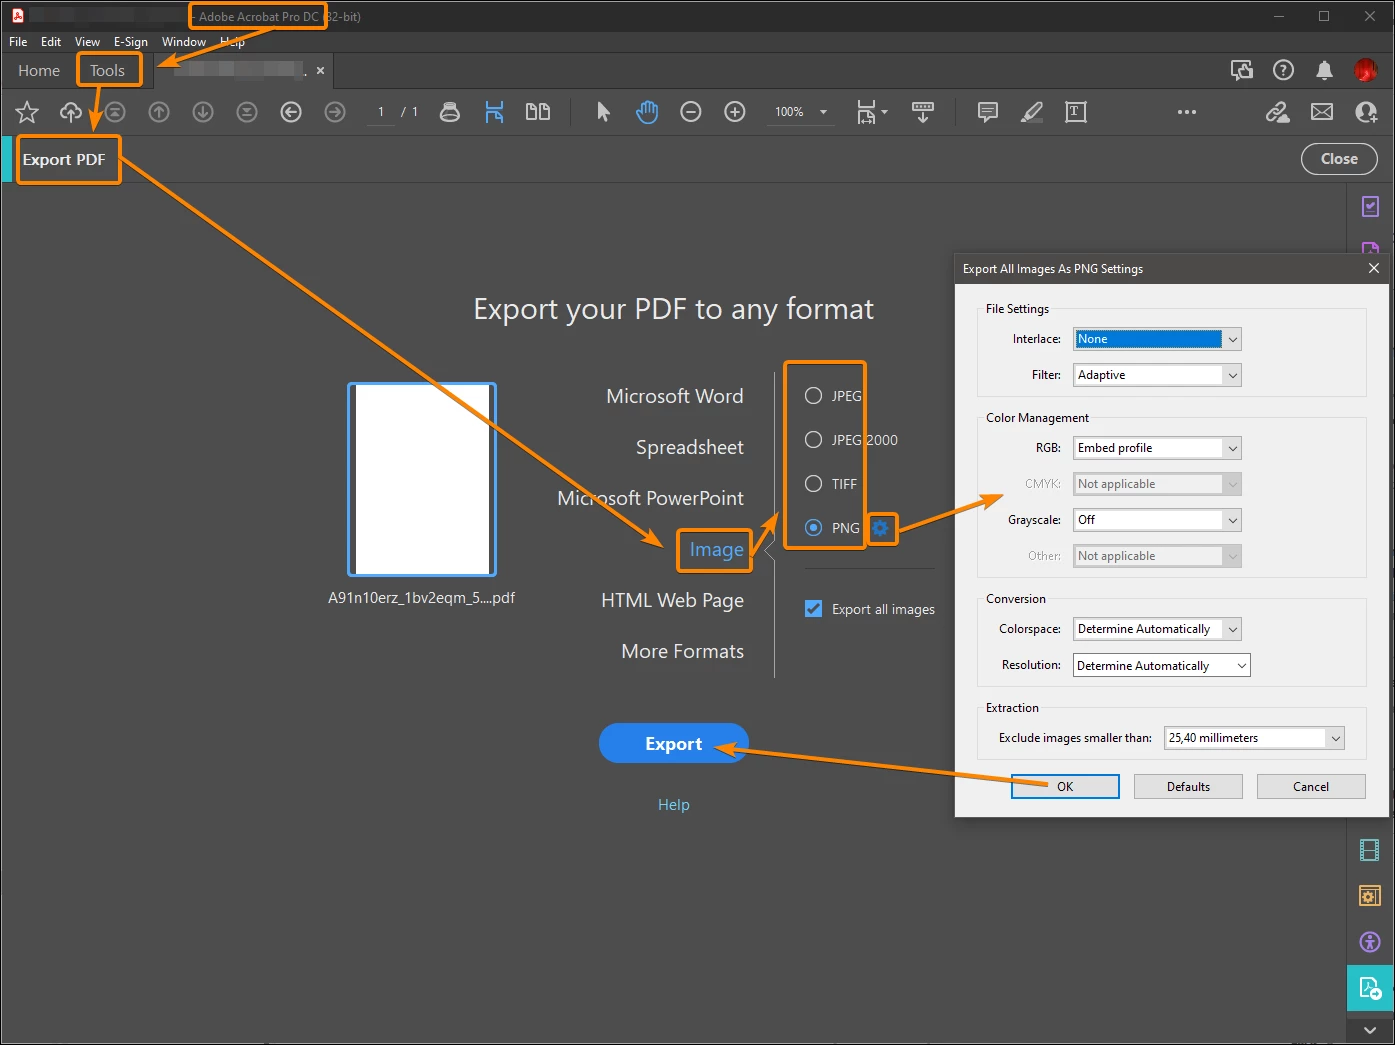
Task: Open the Grayscale dropdown set to Off
Action: [x=1157, y=520]
